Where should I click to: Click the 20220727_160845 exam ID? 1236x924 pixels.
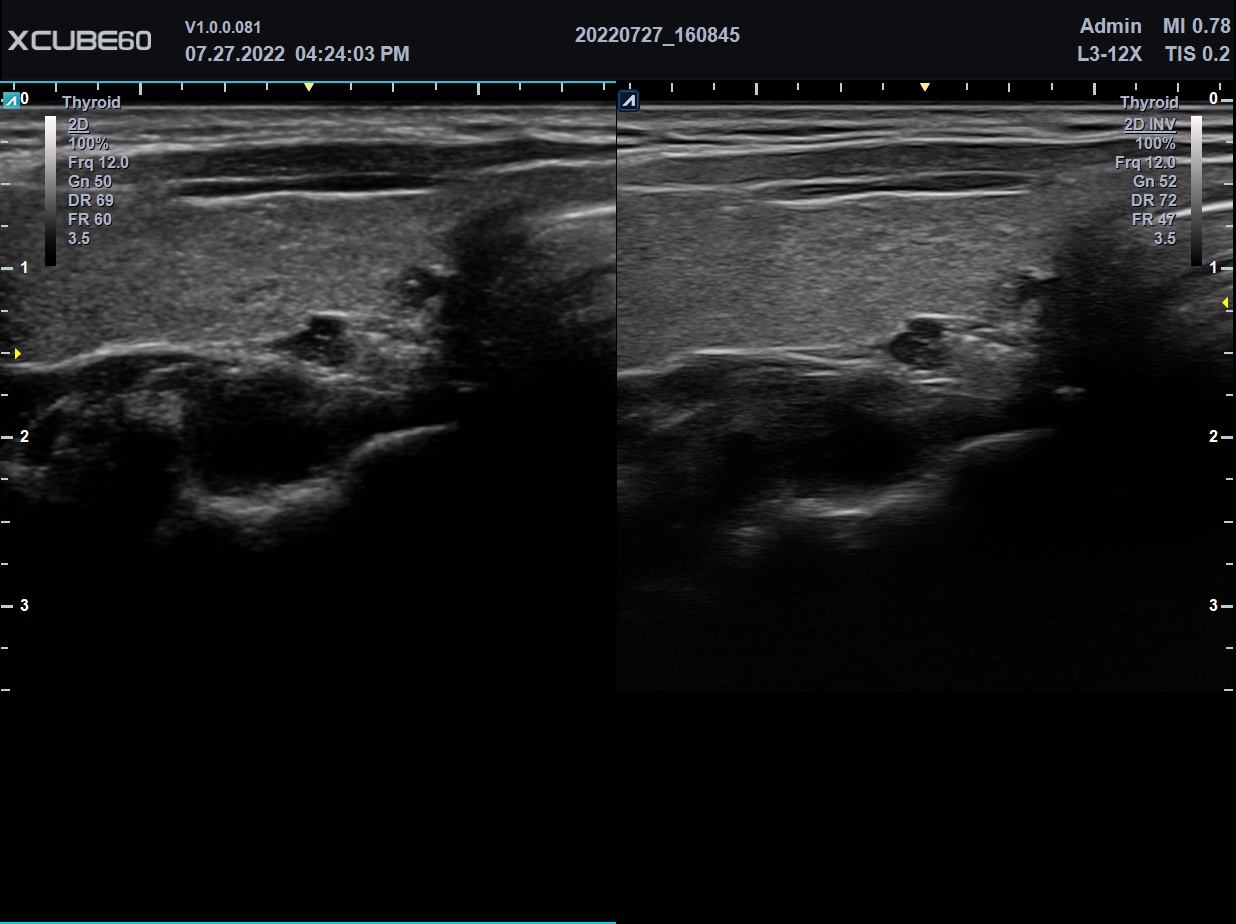(657, 35)
